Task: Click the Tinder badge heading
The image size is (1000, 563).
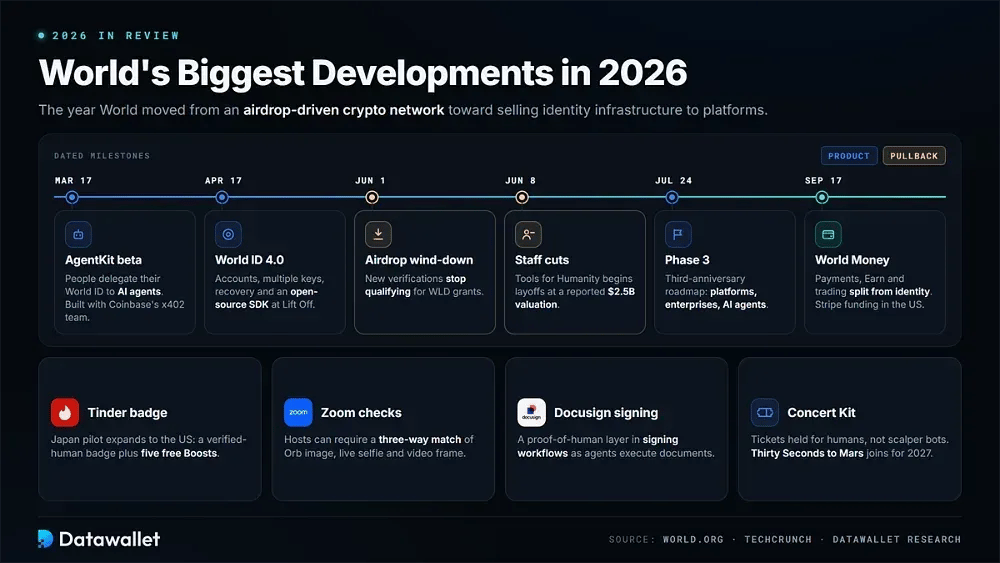Action: [128, 413]
